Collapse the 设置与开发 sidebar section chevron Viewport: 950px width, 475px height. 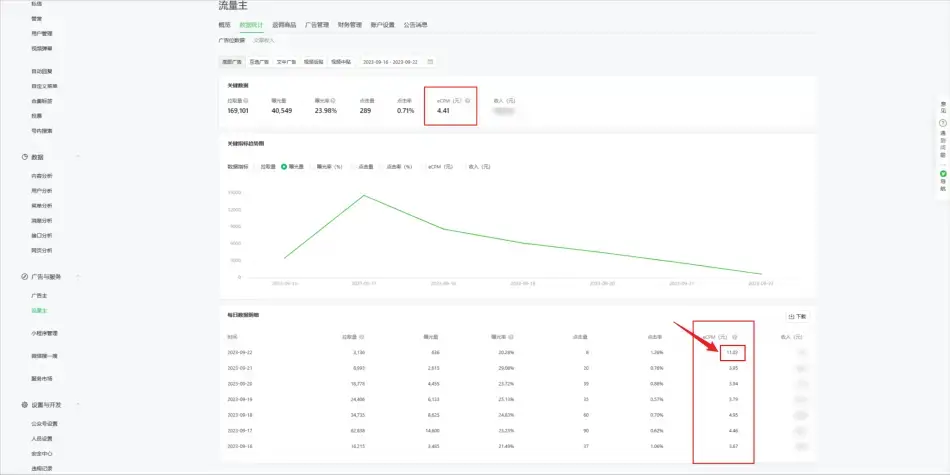tap(78, 405)
